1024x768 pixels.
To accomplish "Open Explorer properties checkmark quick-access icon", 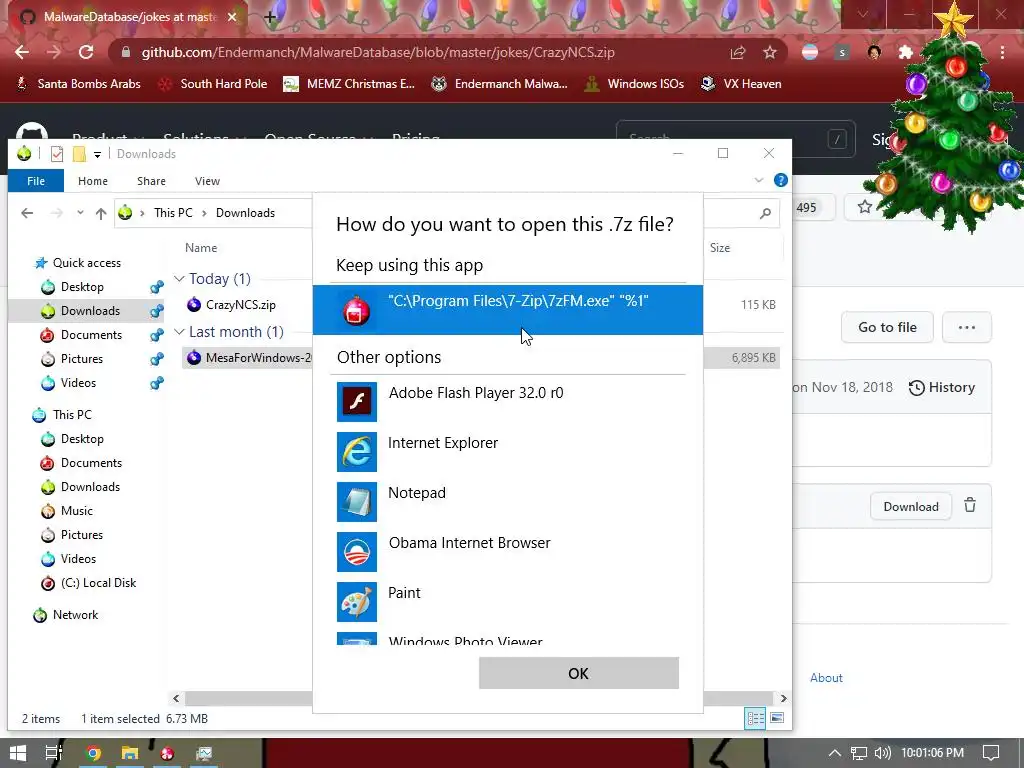I will click(57, 154).
